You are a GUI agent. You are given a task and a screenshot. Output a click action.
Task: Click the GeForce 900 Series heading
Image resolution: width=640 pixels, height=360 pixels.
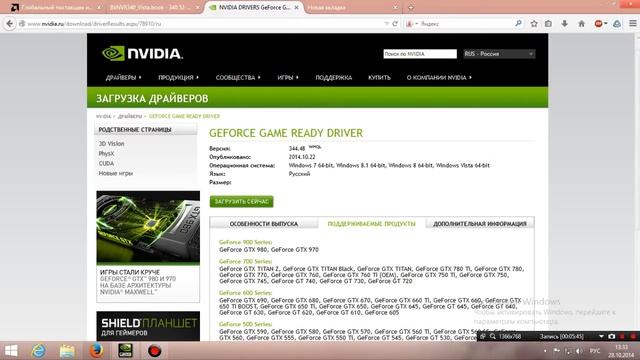click(245, 242)
